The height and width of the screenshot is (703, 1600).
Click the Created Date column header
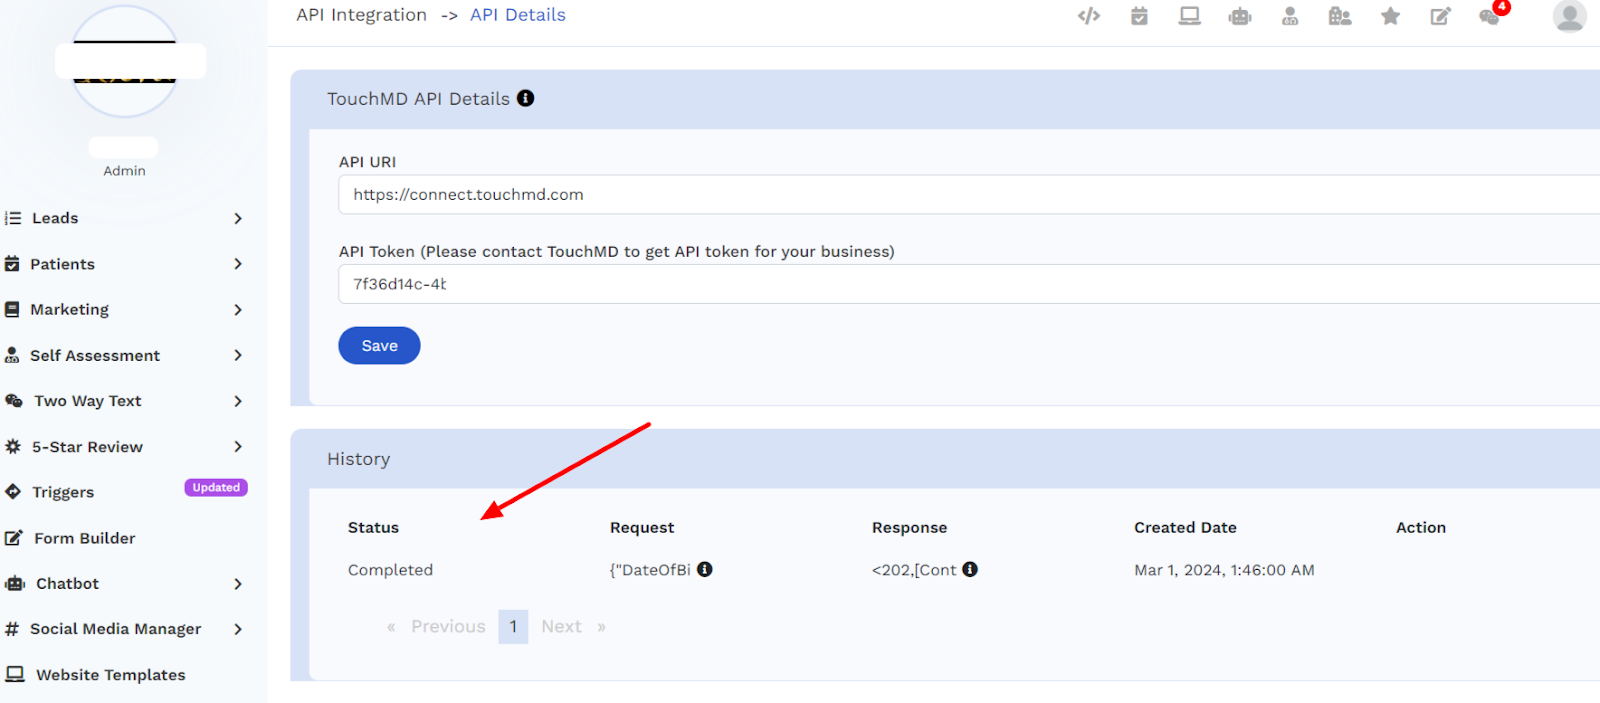[1185, 527]
